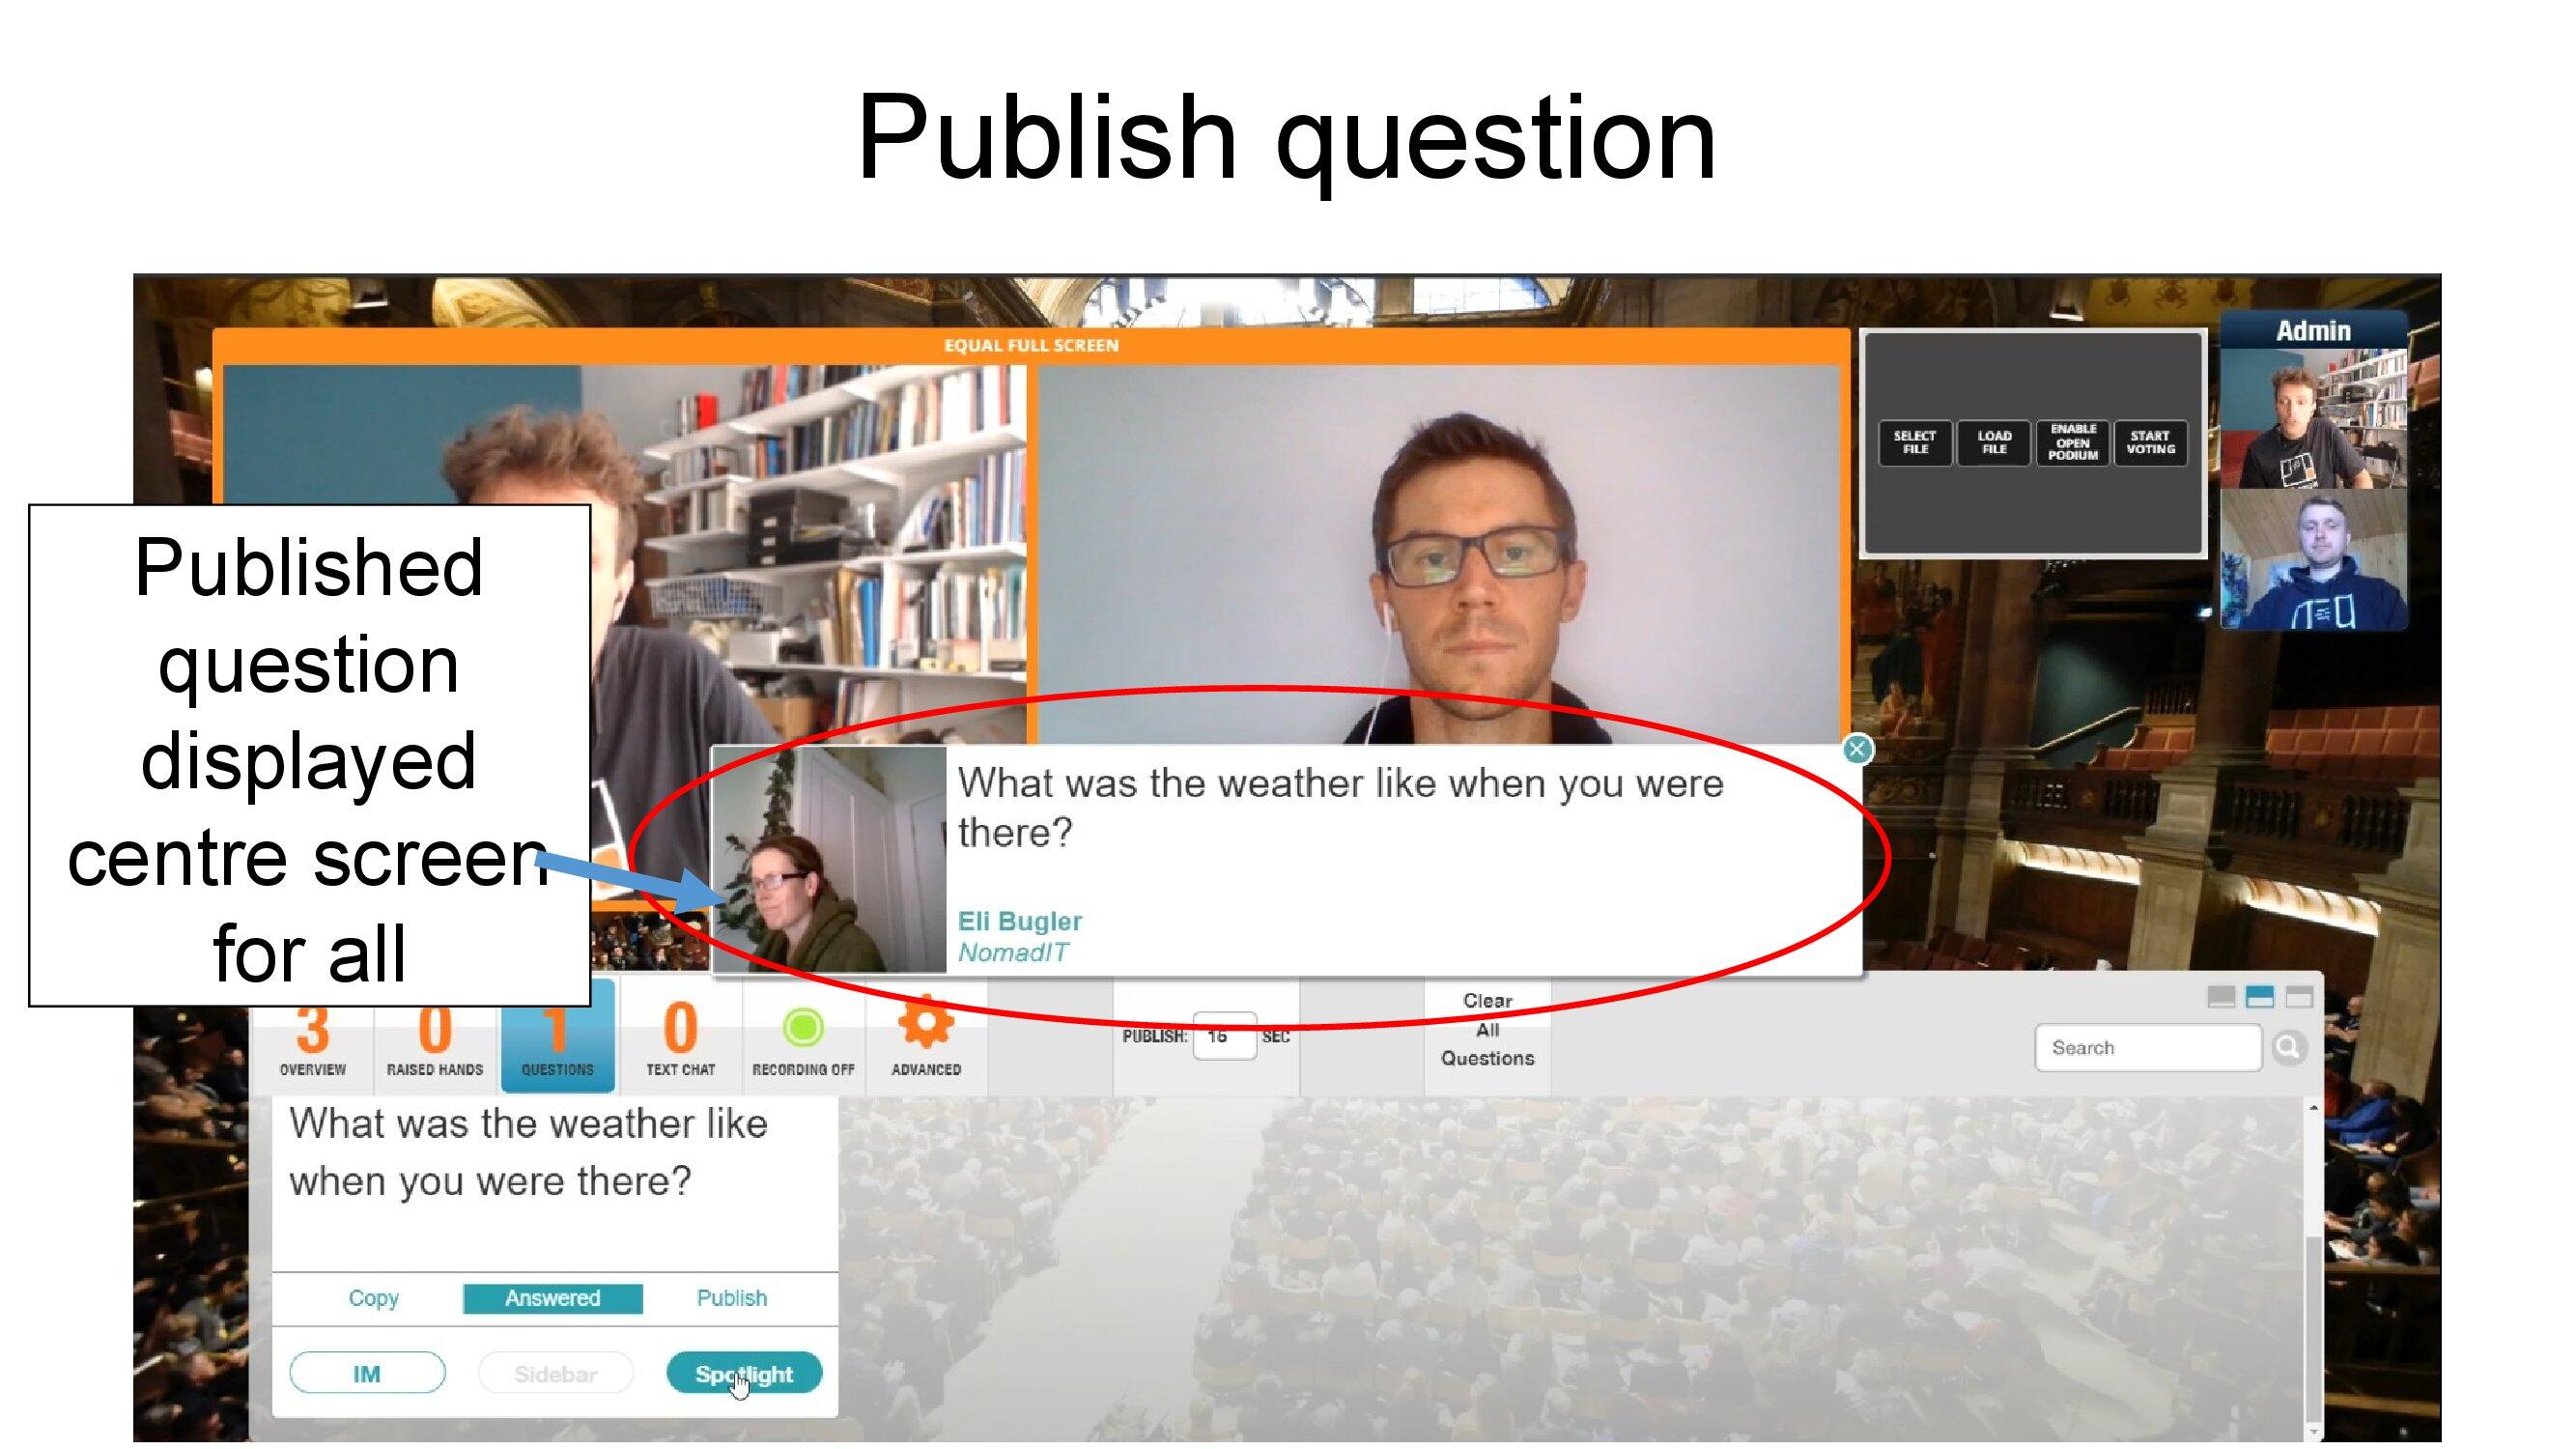
Task: Close the published question popup
Action: point(1857,749)
